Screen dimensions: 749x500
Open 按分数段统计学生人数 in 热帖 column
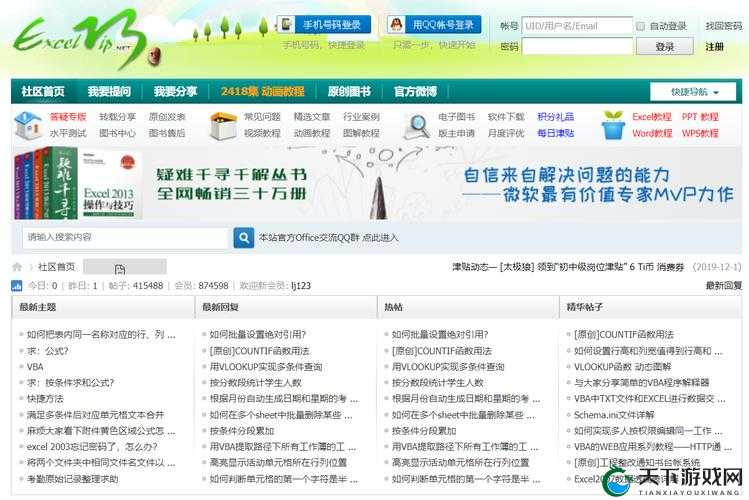[x=438, y=383]
